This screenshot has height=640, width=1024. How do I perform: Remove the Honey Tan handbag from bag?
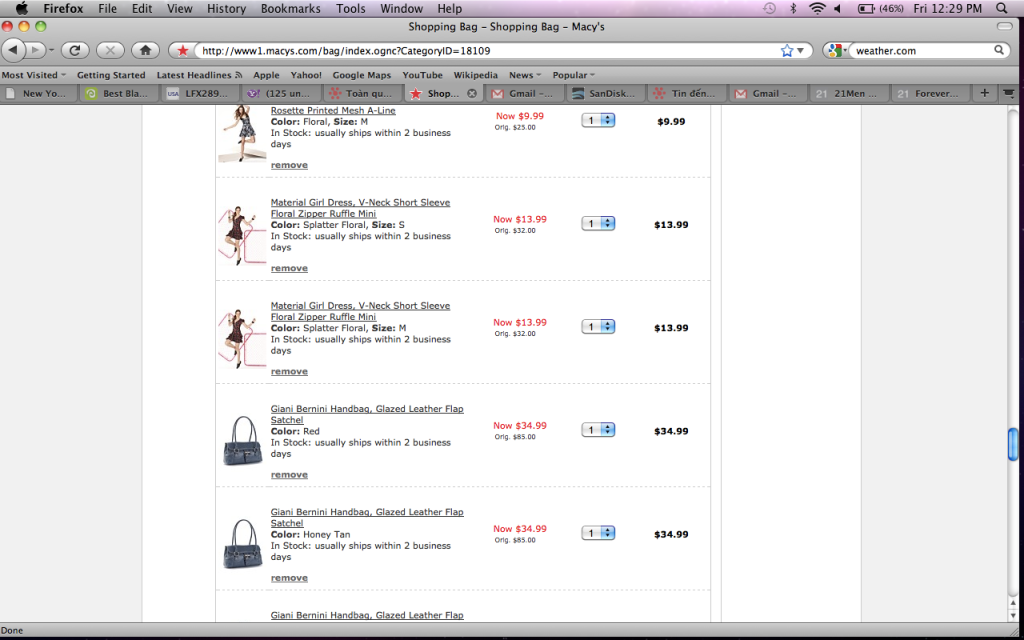pos(289,578)
